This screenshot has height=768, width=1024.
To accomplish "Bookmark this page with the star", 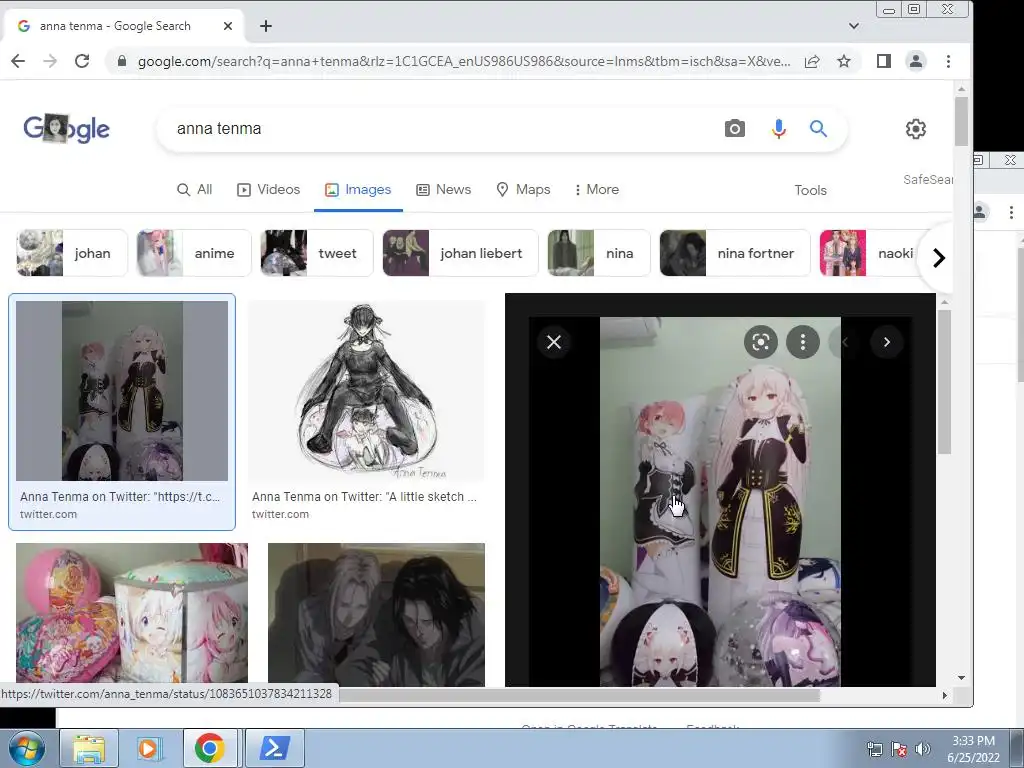I will 844,61.
